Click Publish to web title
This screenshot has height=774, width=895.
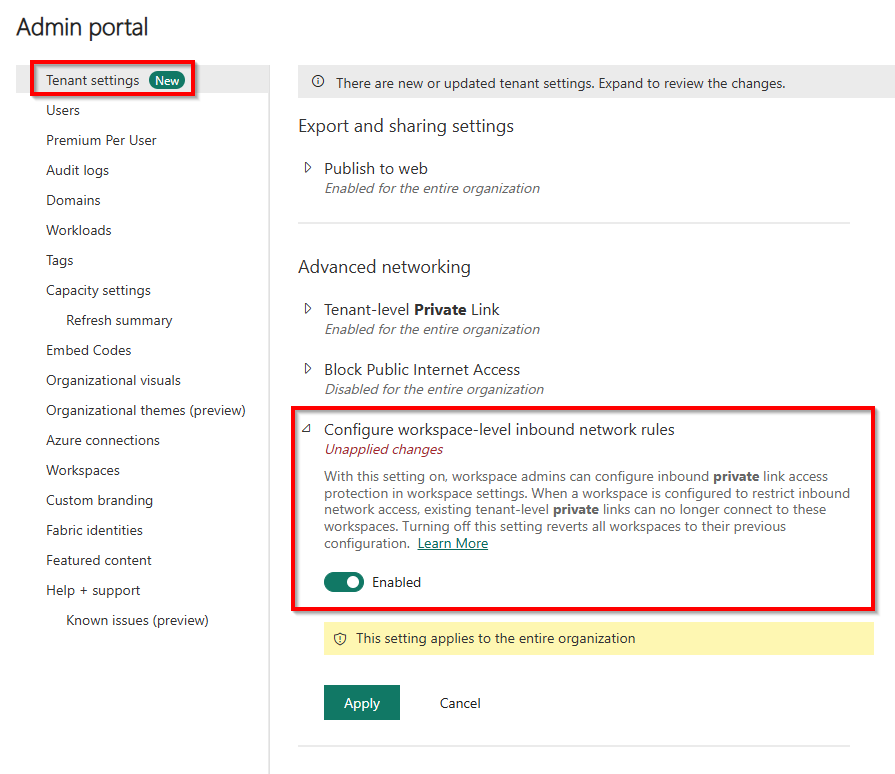[376, 168]
